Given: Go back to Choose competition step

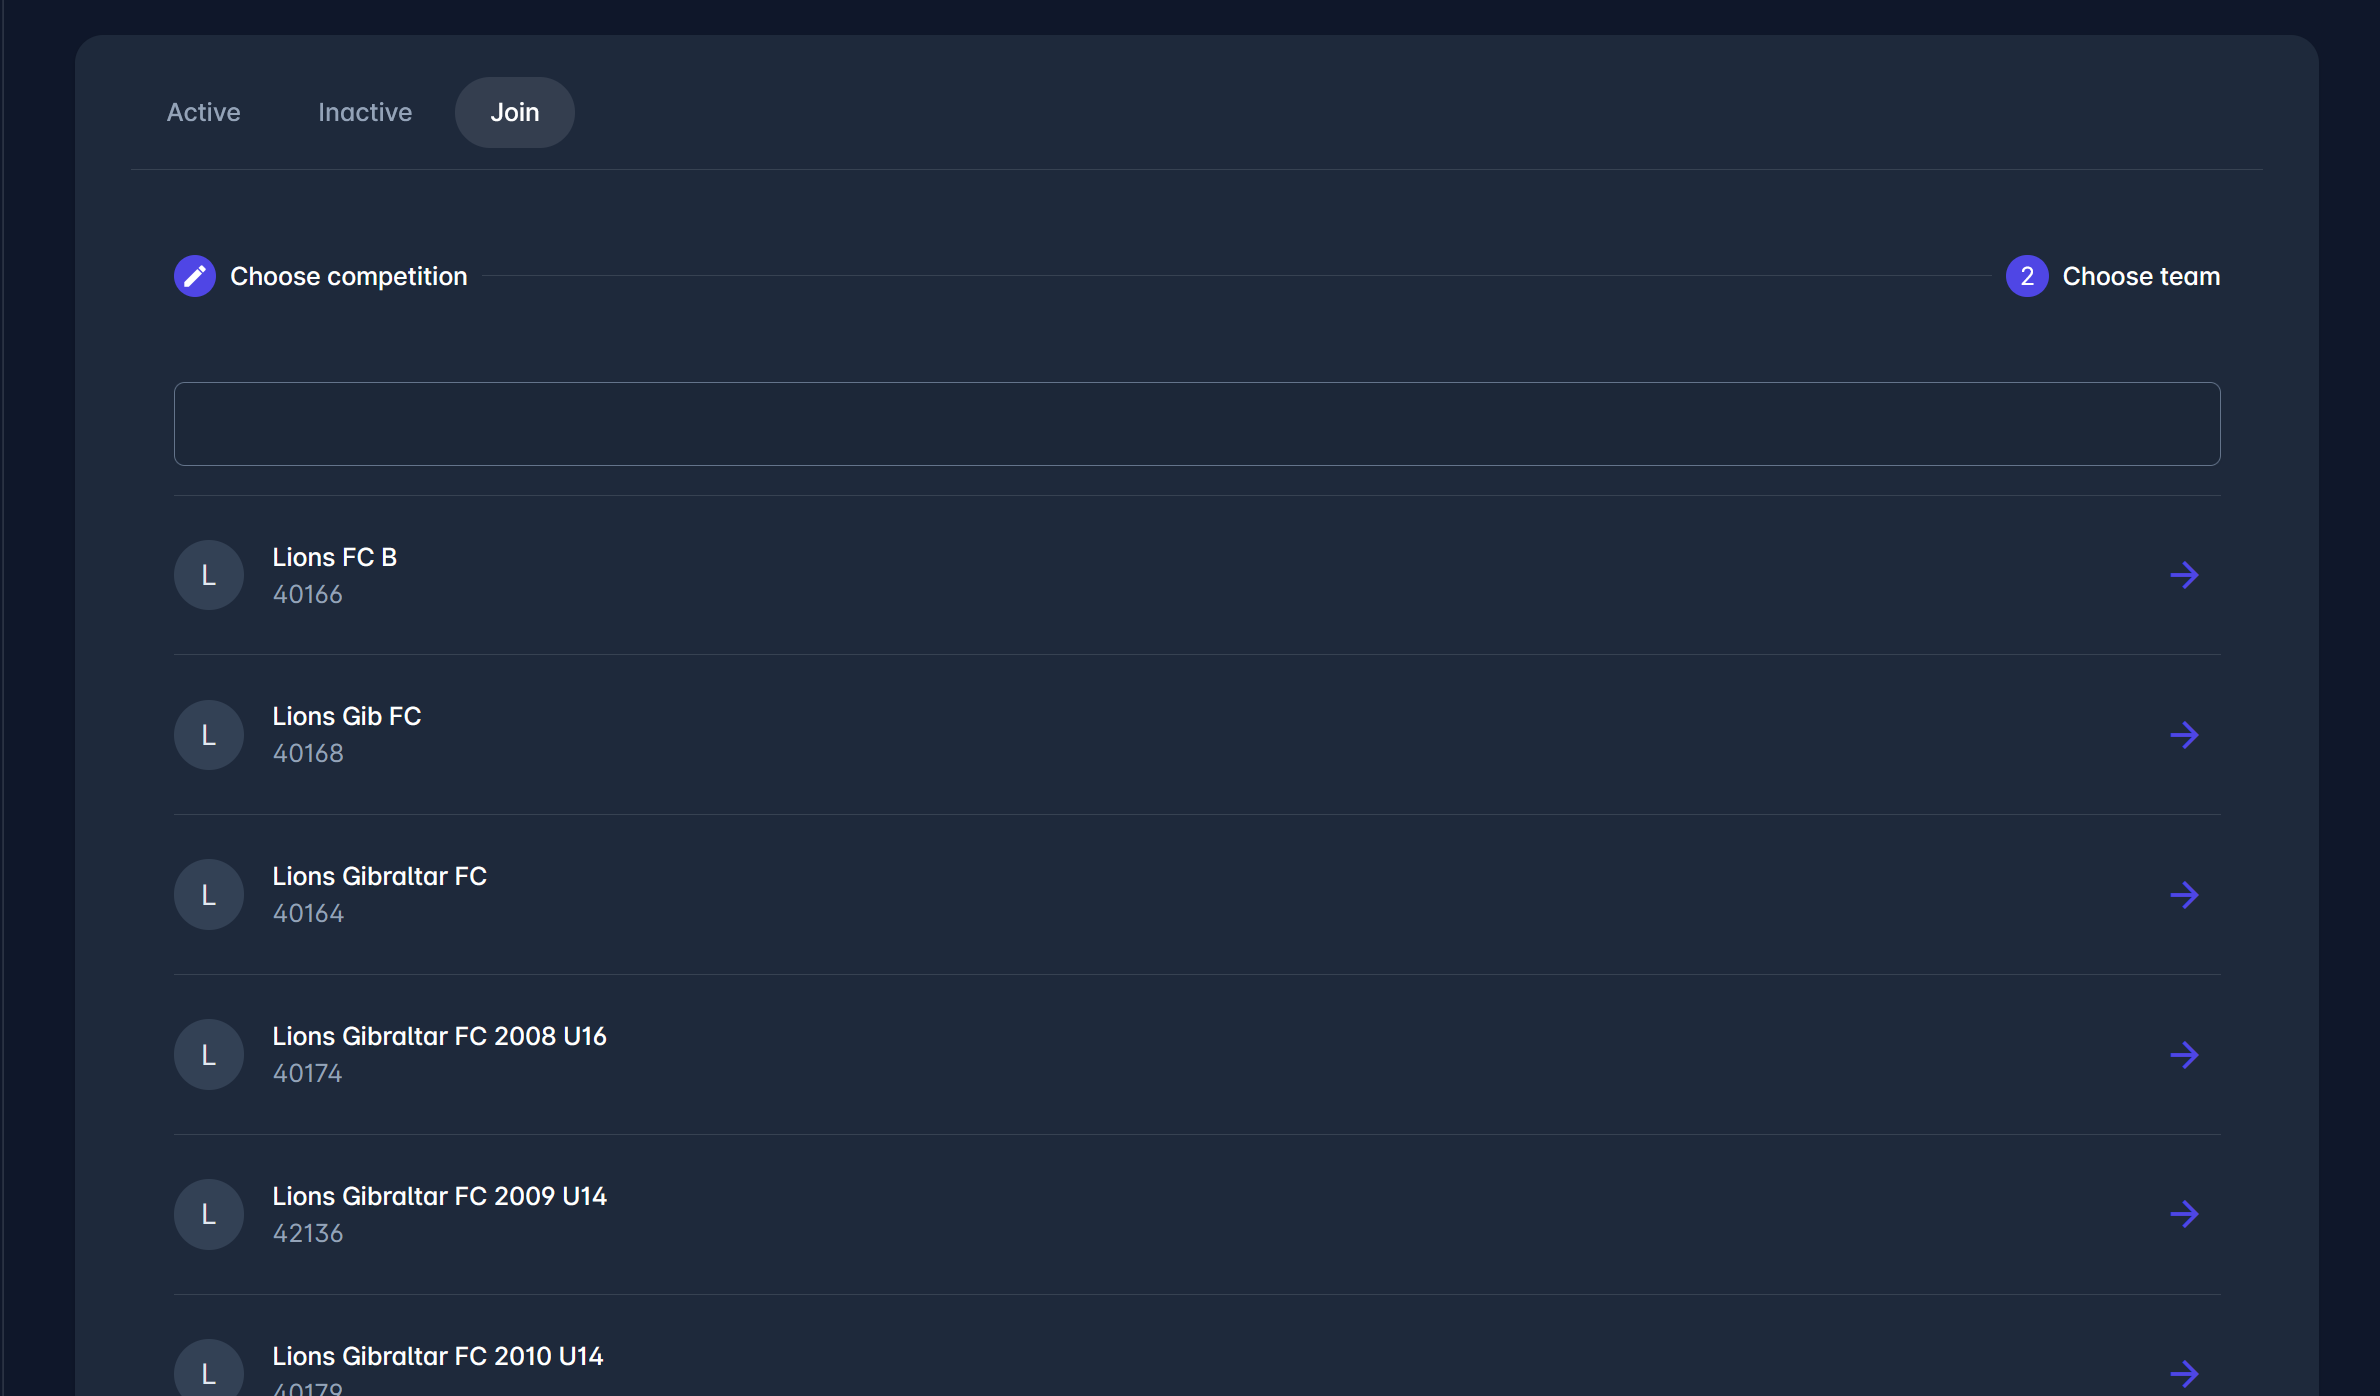Looking at the screenshot, I should tap(348, 276).
